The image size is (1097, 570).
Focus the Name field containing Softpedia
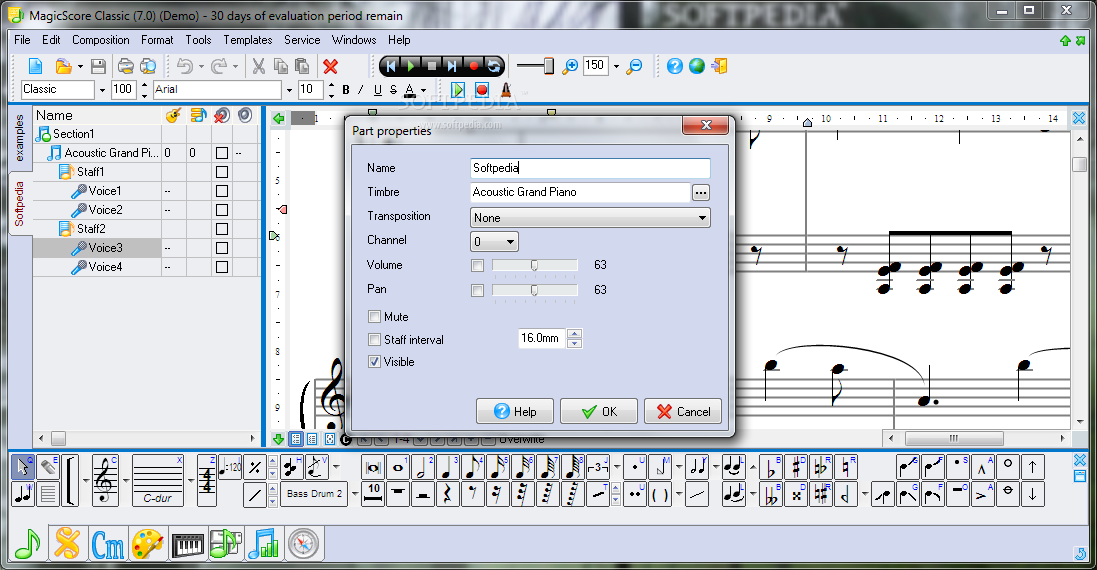click(x=590, y=168)
